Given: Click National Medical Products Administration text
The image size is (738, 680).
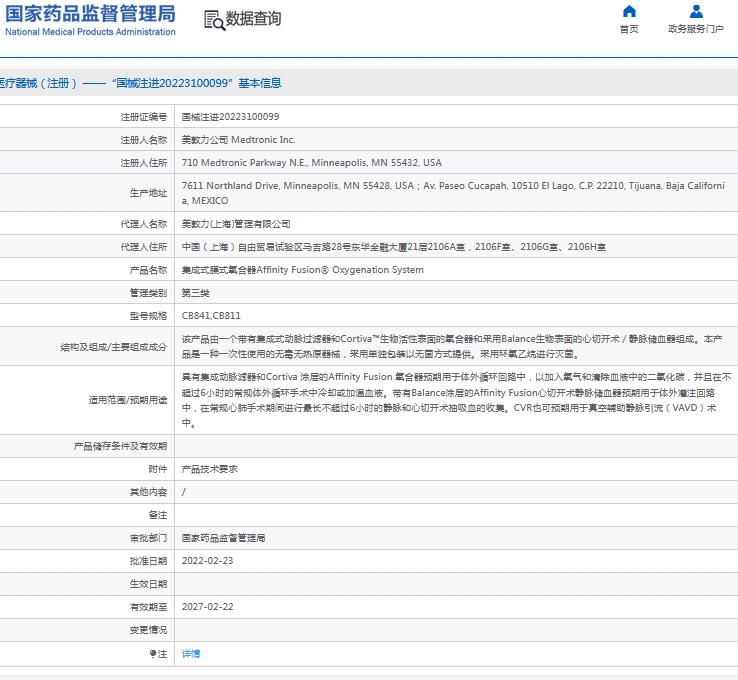Looking at the screenshot, I should pos(90,32).
